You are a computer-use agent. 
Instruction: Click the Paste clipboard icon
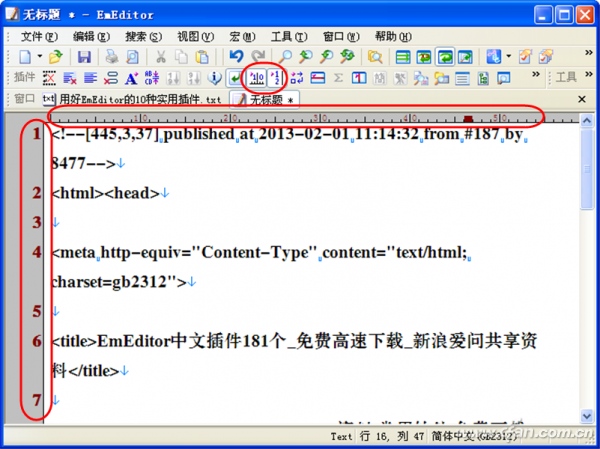coord(202,57)
